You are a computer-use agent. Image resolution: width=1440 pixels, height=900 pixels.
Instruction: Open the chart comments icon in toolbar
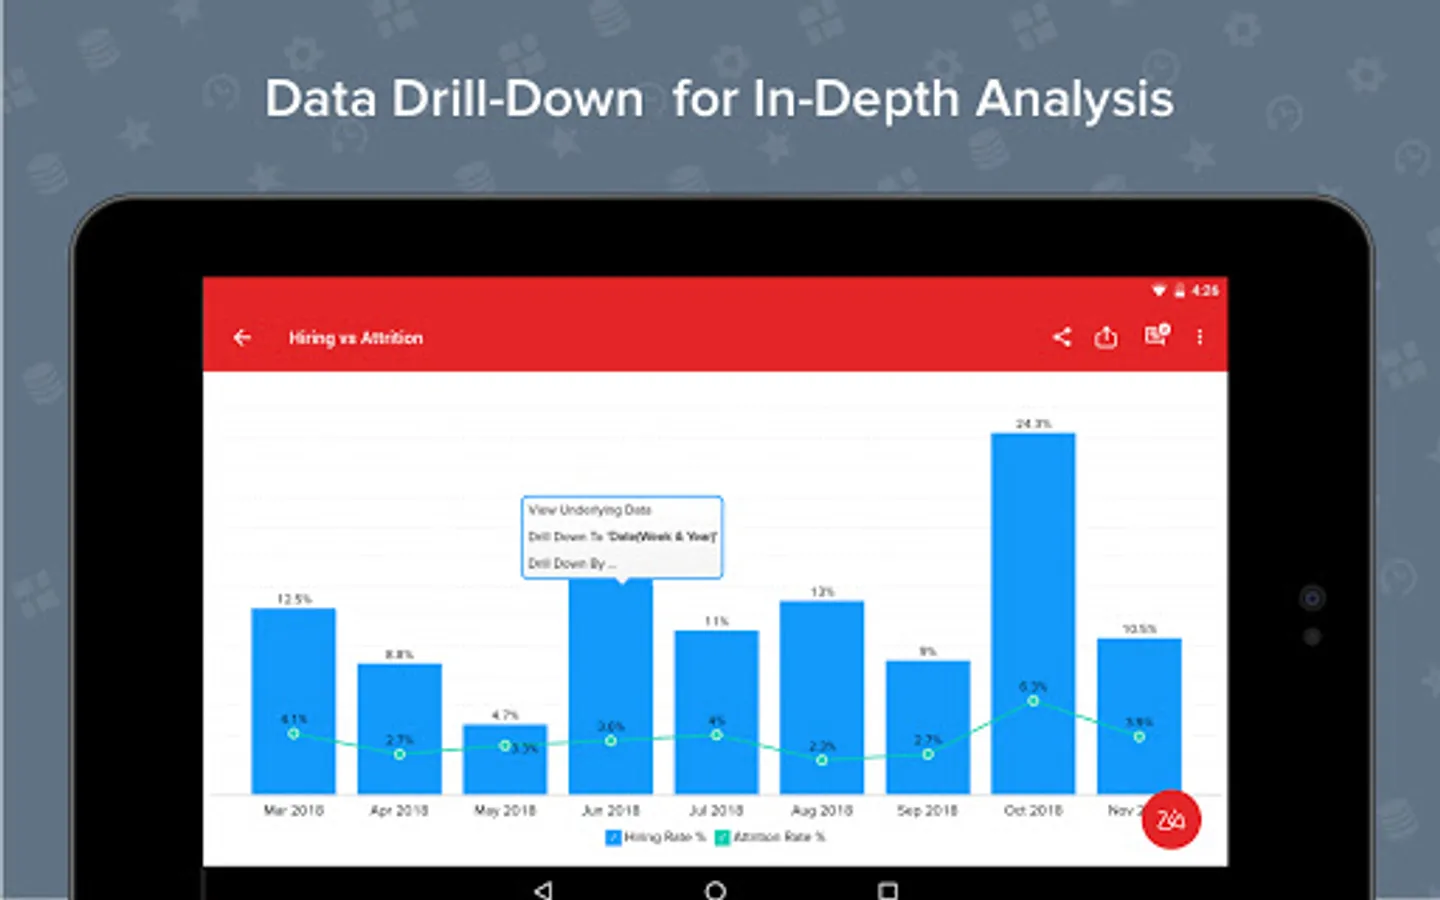click(x=1157, y=335)
